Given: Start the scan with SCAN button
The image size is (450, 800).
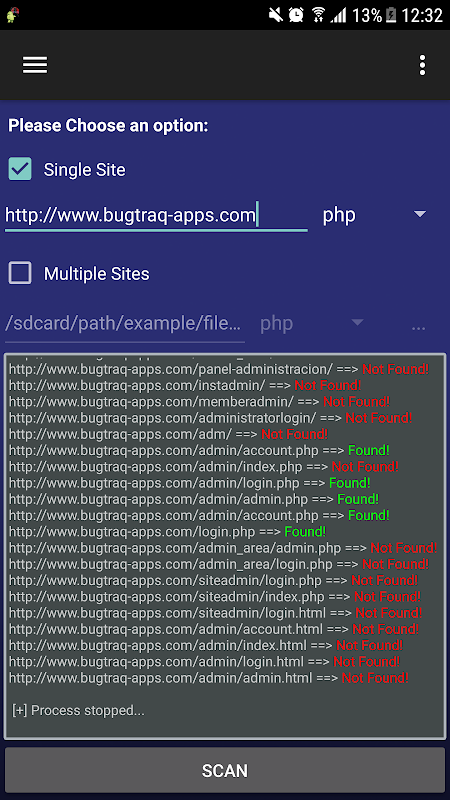Looking at the screenshot, I should pyautogui.click(x=225, y=770).
